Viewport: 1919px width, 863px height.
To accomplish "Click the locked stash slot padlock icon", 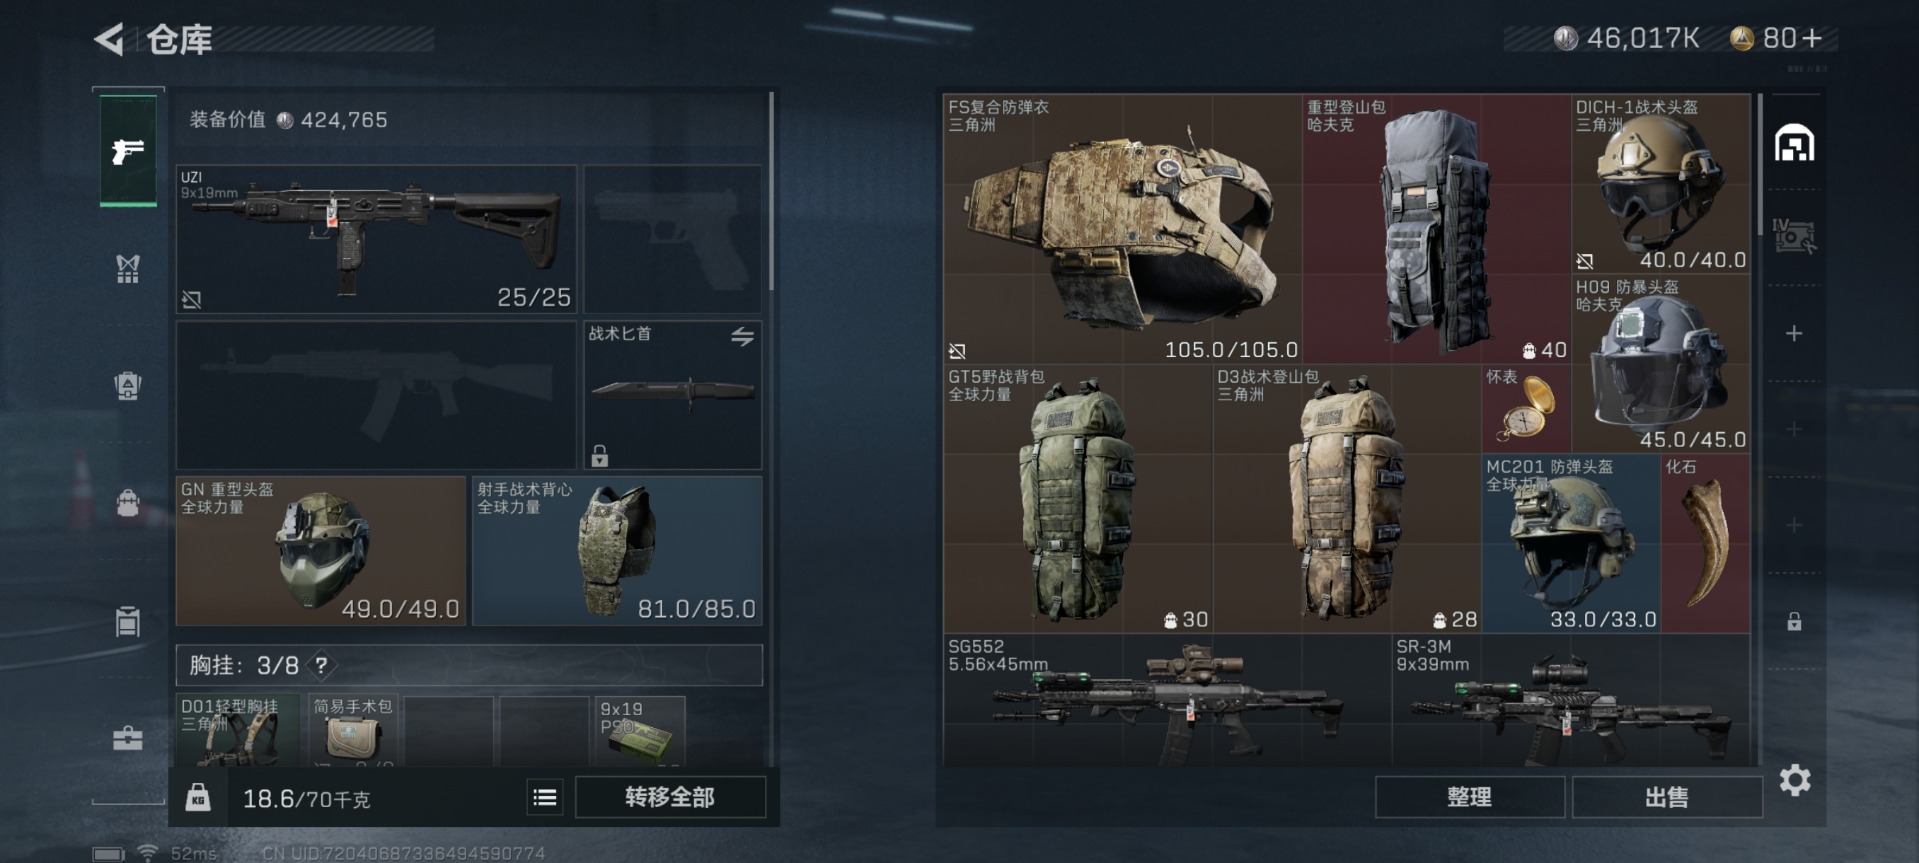I will click(x=1795, y=621).
